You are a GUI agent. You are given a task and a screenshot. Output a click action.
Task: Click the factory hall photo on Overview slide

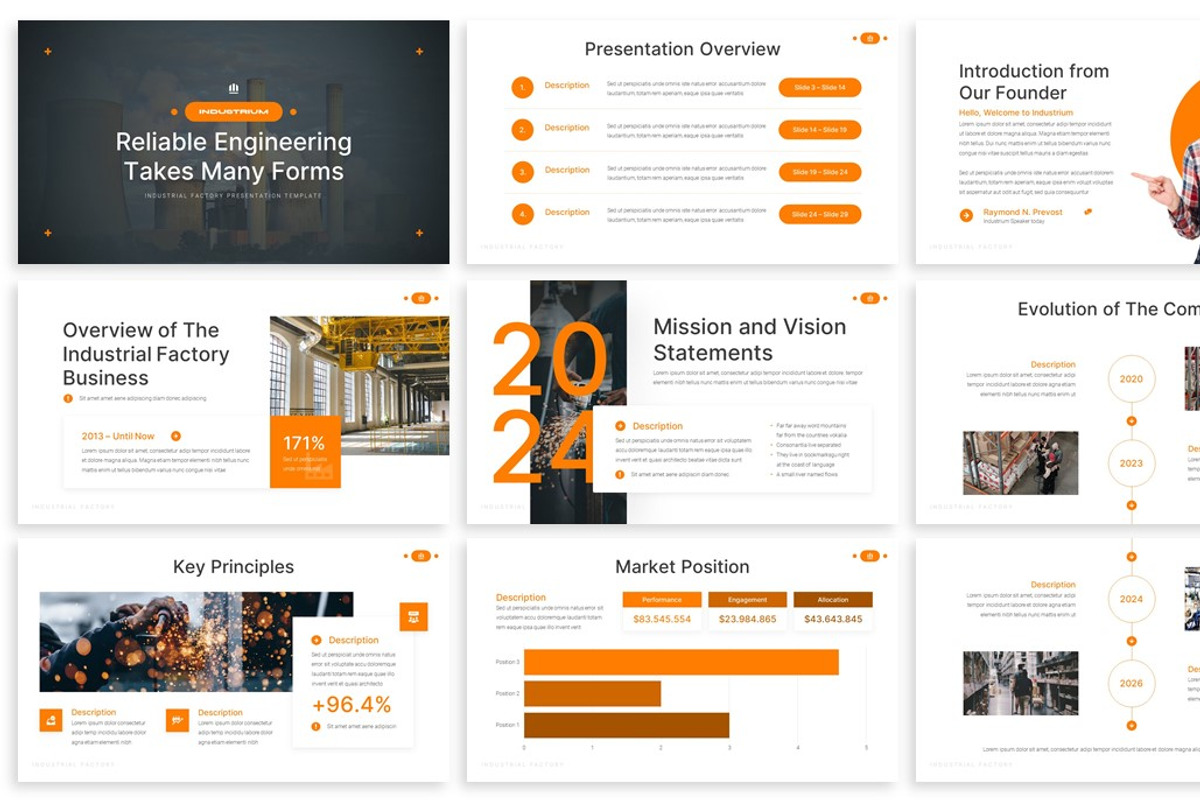tap(359, 385)
